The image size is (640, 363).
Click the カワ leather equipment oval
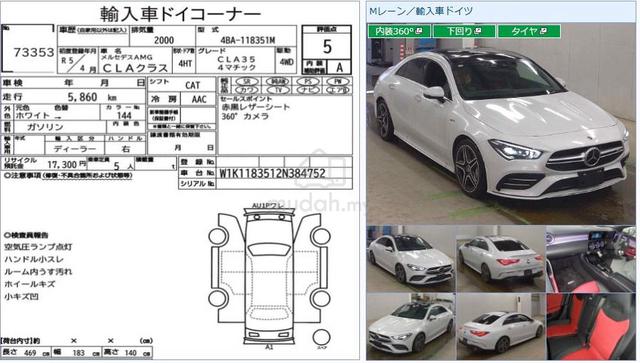click(246, 90)
